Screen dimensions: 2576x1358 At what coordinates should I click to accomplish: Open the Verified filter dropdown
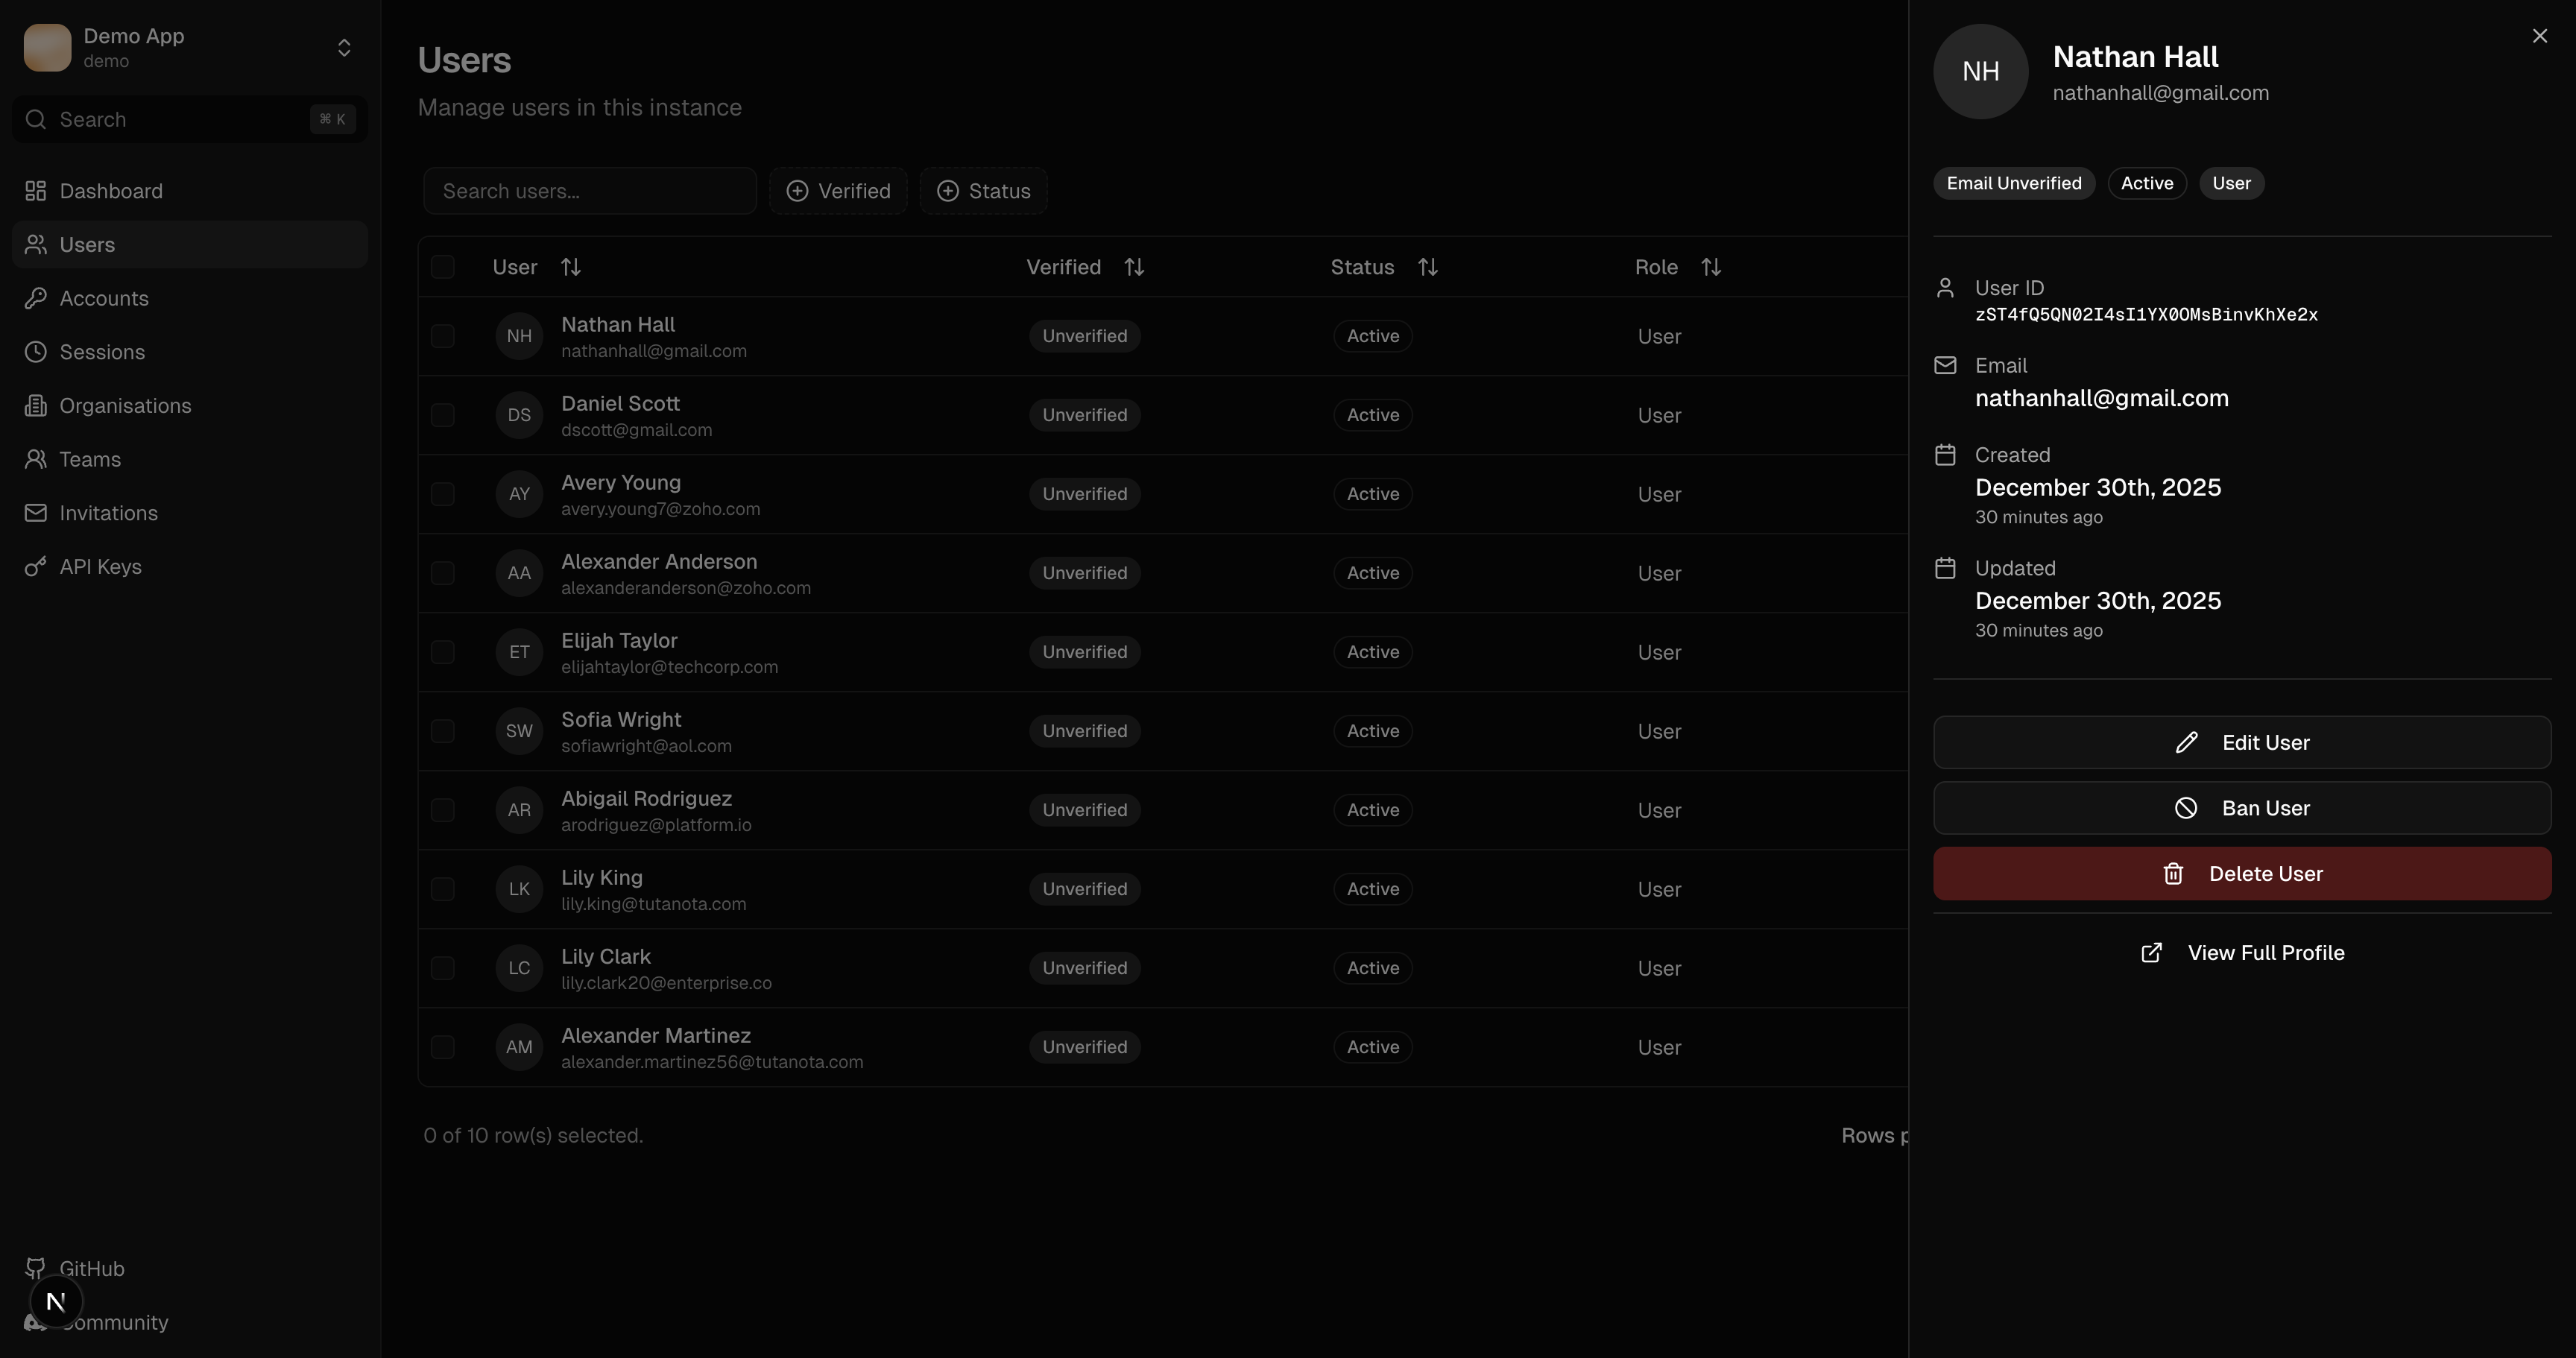click(838, 190)
